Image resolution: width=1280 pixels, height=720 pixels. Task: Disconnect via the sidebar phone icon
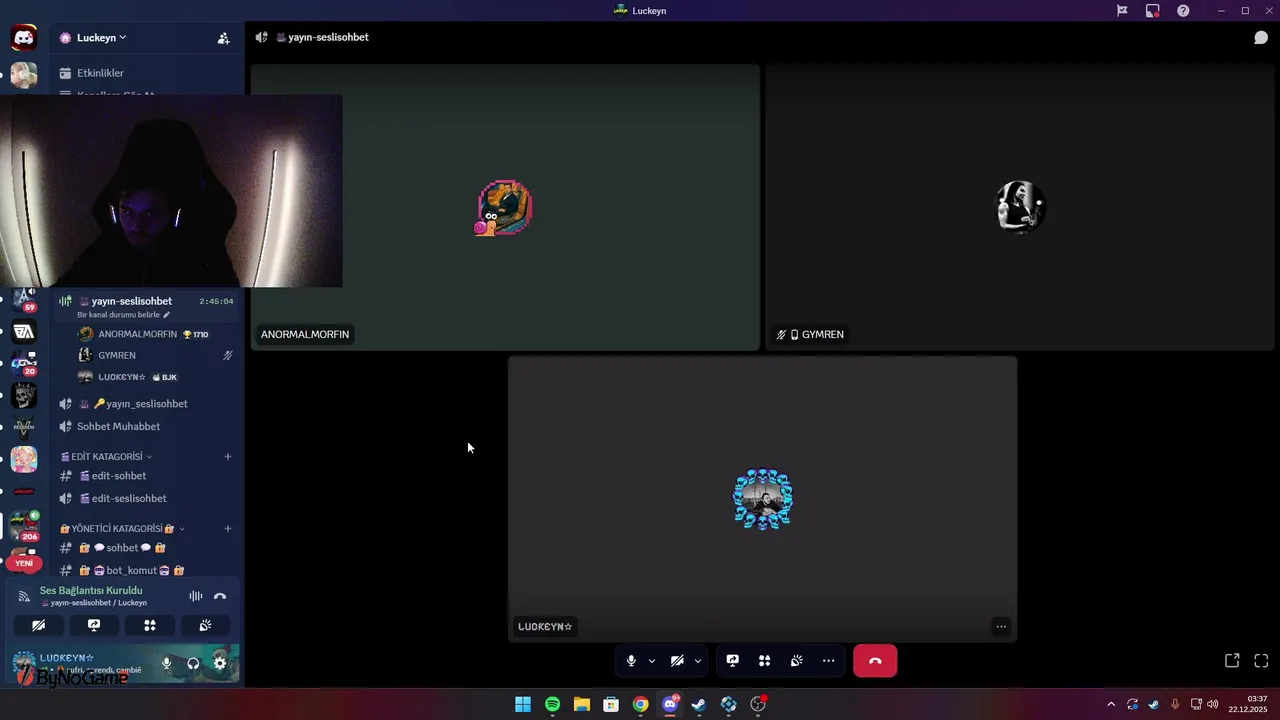coord(220,596)
